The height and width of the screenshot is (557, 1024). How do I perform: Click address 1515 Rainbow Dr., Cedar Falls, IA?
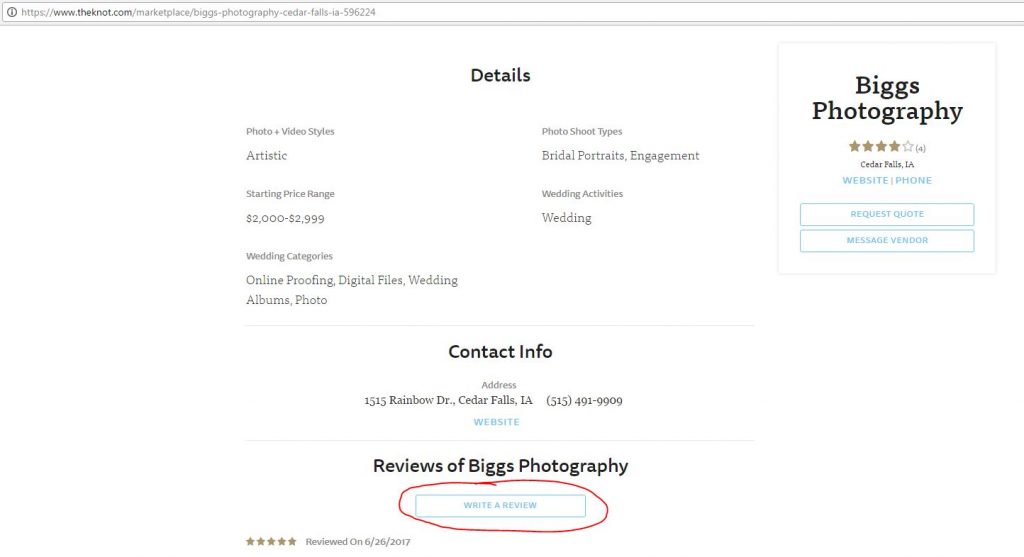[448, 400]
